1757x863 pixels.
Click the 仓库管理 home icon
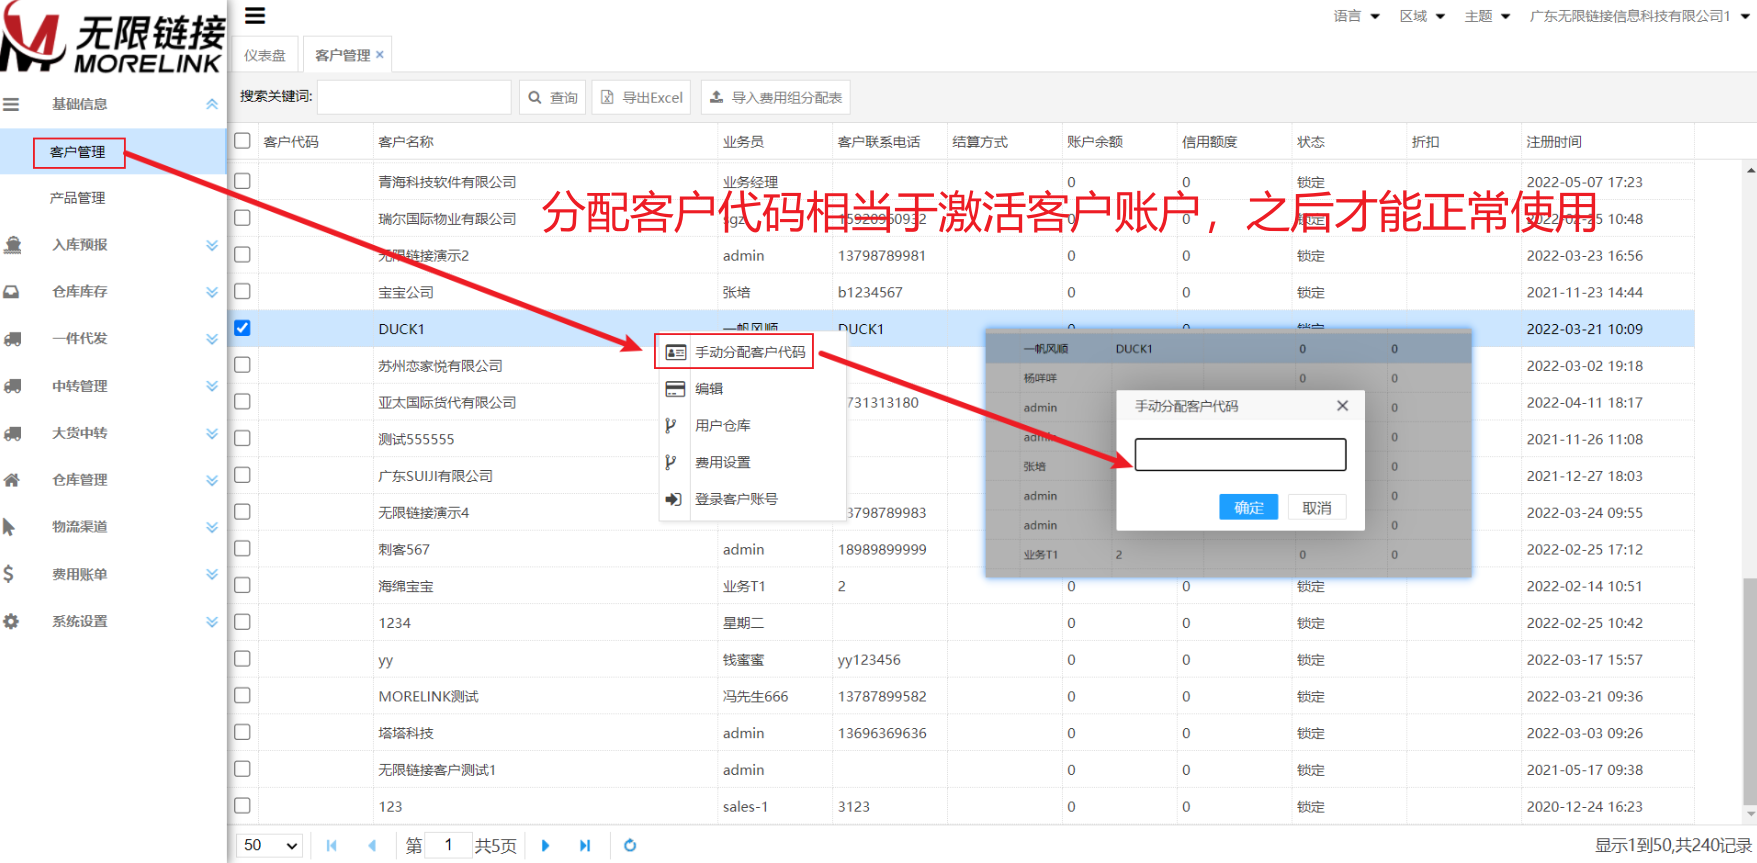[11, 479]
